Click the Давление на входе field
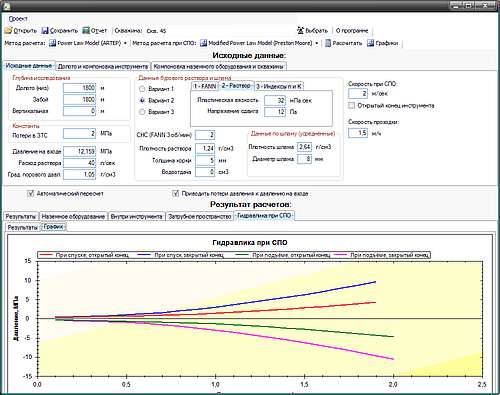This screenshot has height=395, width=500. [x=79, y=151]
